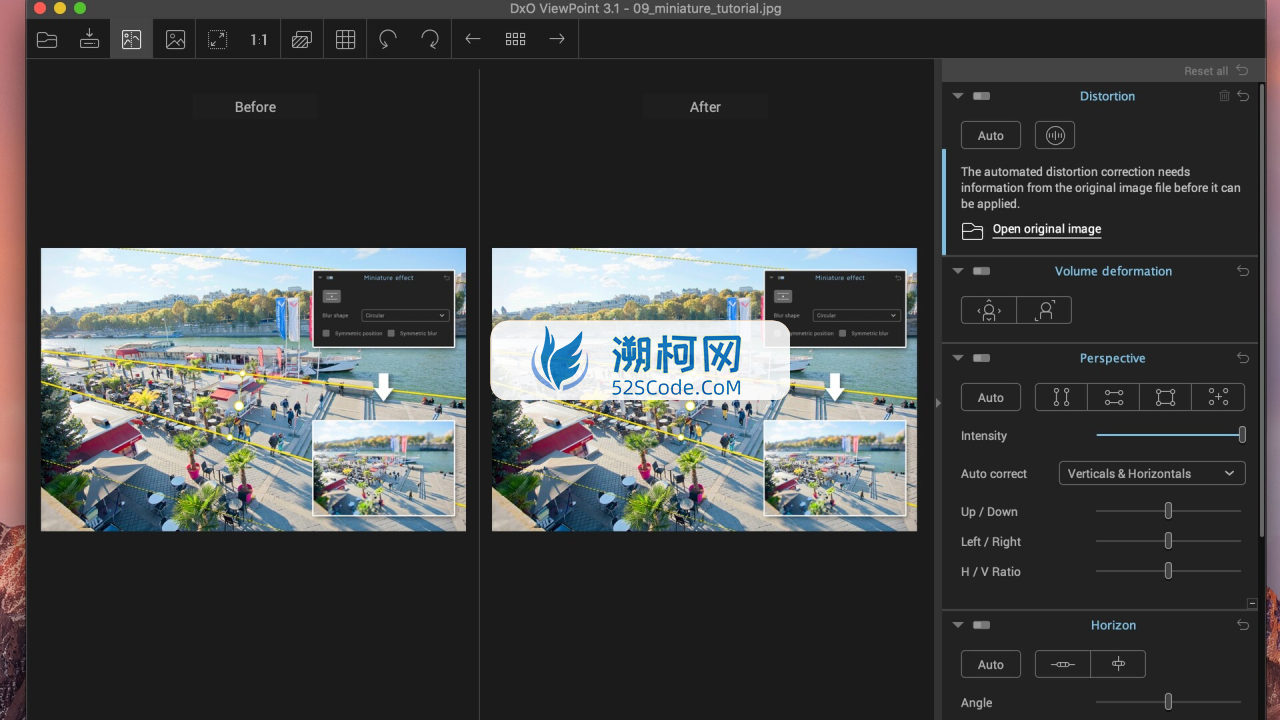Click the folder icon beside Open original image

[972, 230]
